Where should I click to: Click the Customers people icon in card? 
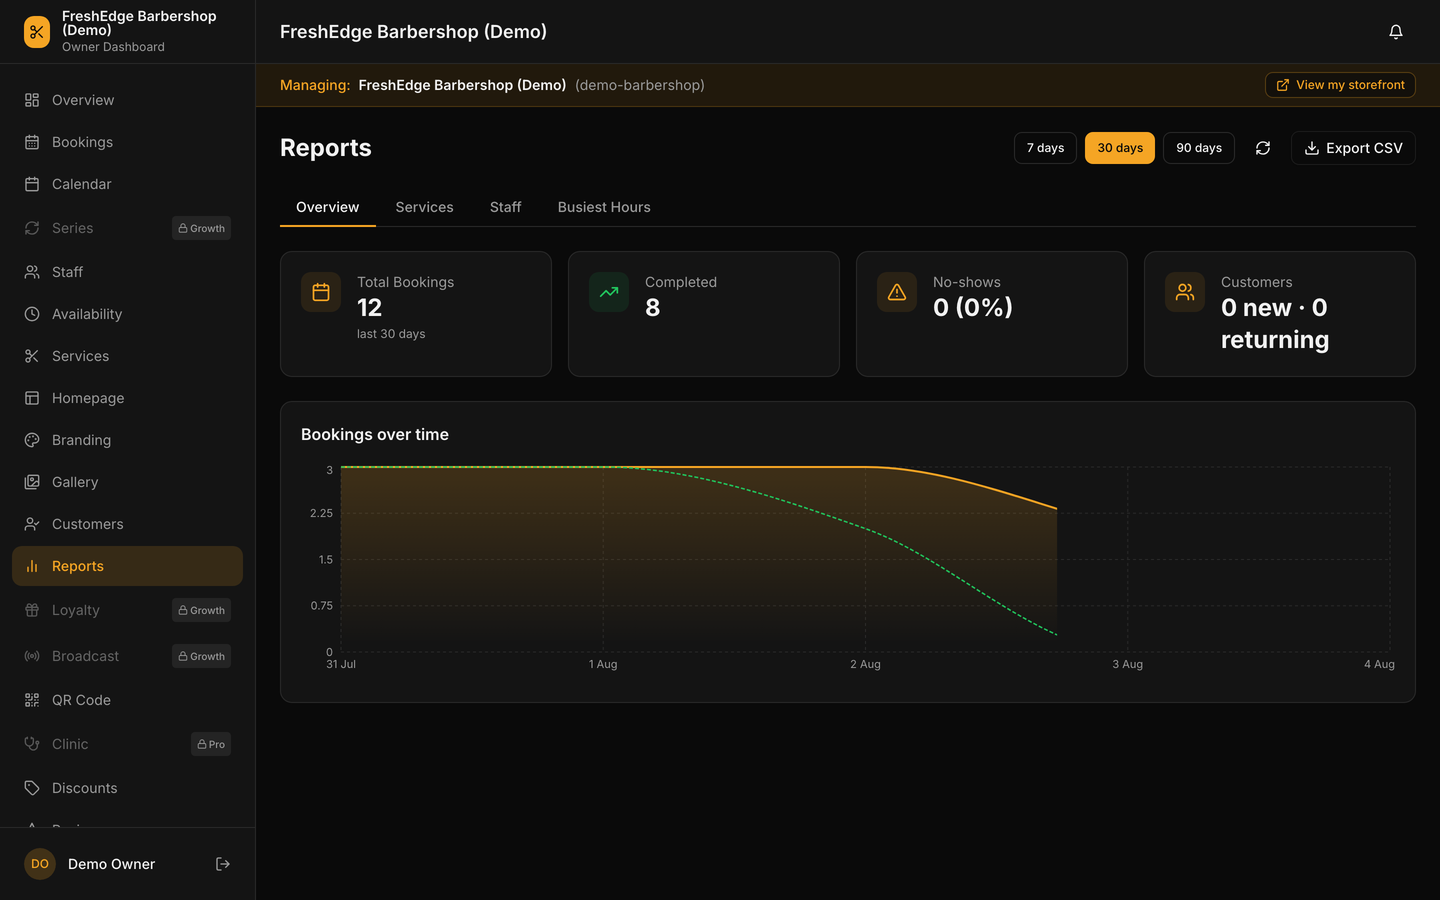(1185, 292)
